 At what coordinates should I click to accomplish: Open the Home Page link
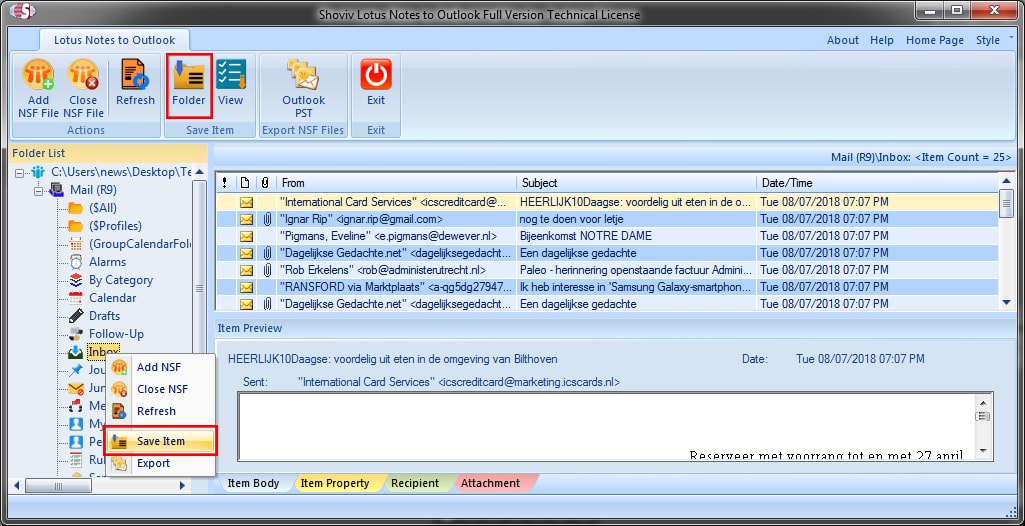point(934,40)
